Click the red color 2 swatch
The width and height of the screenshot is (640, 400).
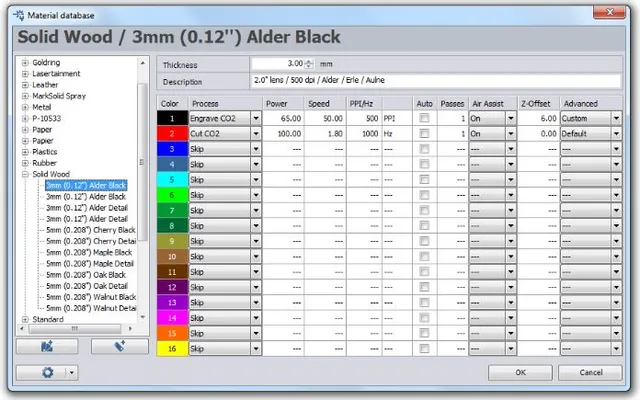[x=171, y=133]
